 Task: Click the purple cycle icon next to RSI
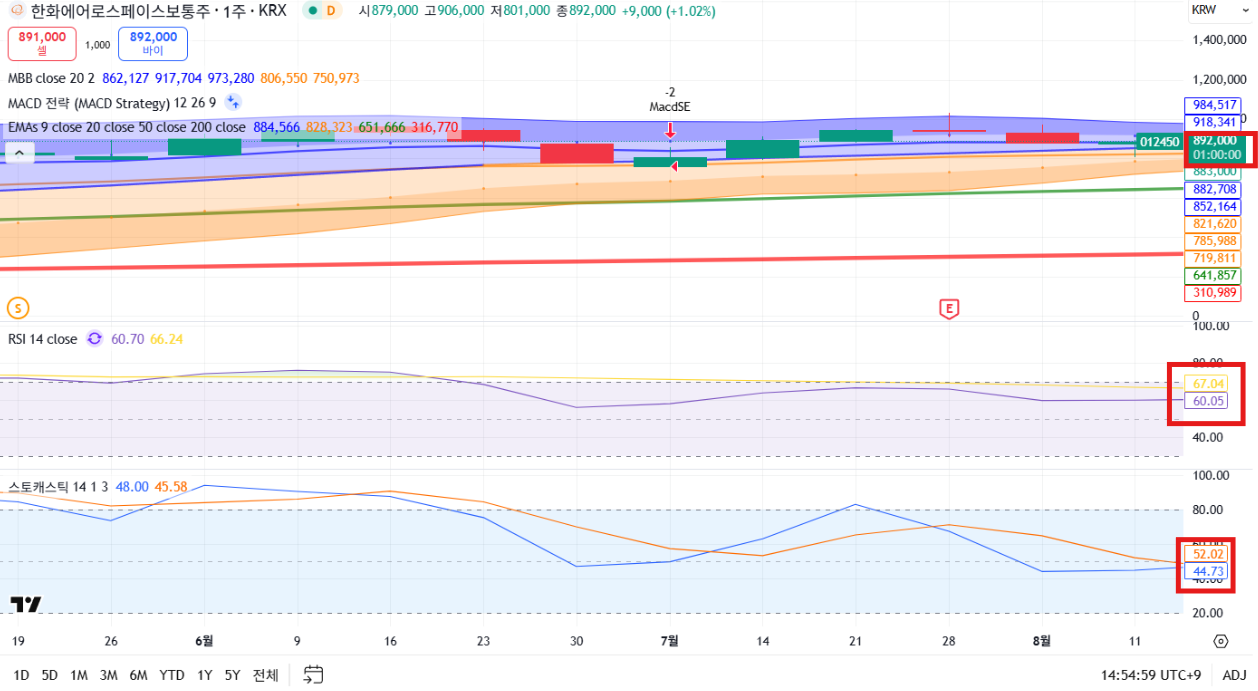click(x=94, y=339)
